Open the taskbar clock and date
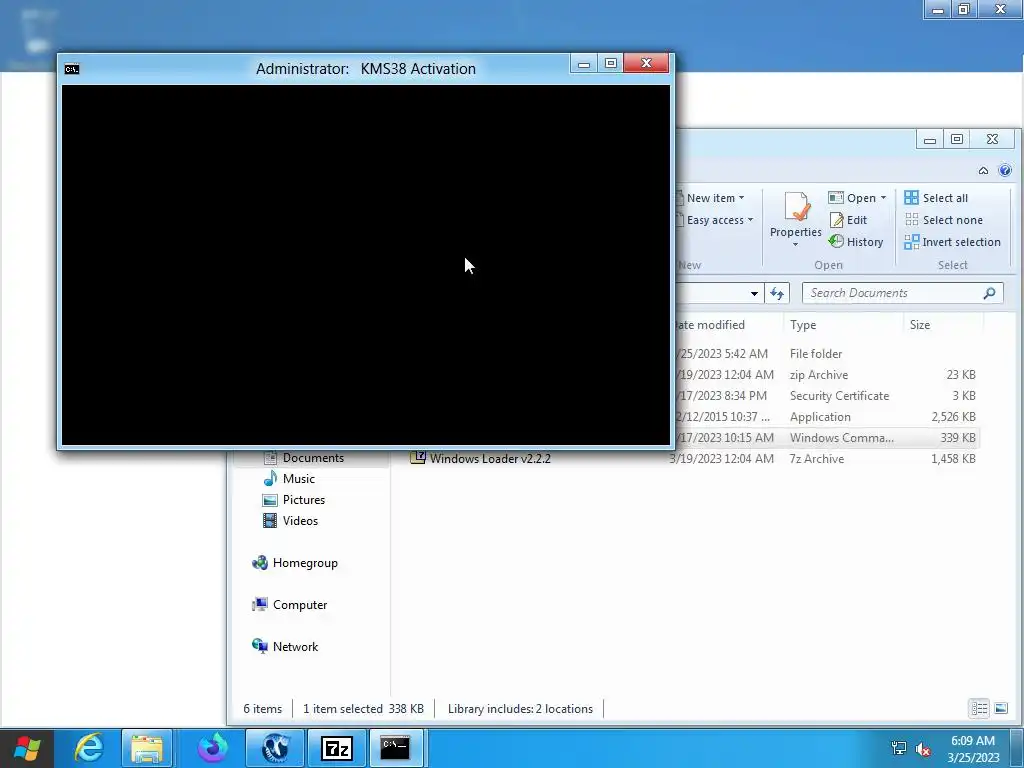Viewport: 1024px width, 768px height. (973, 749)
